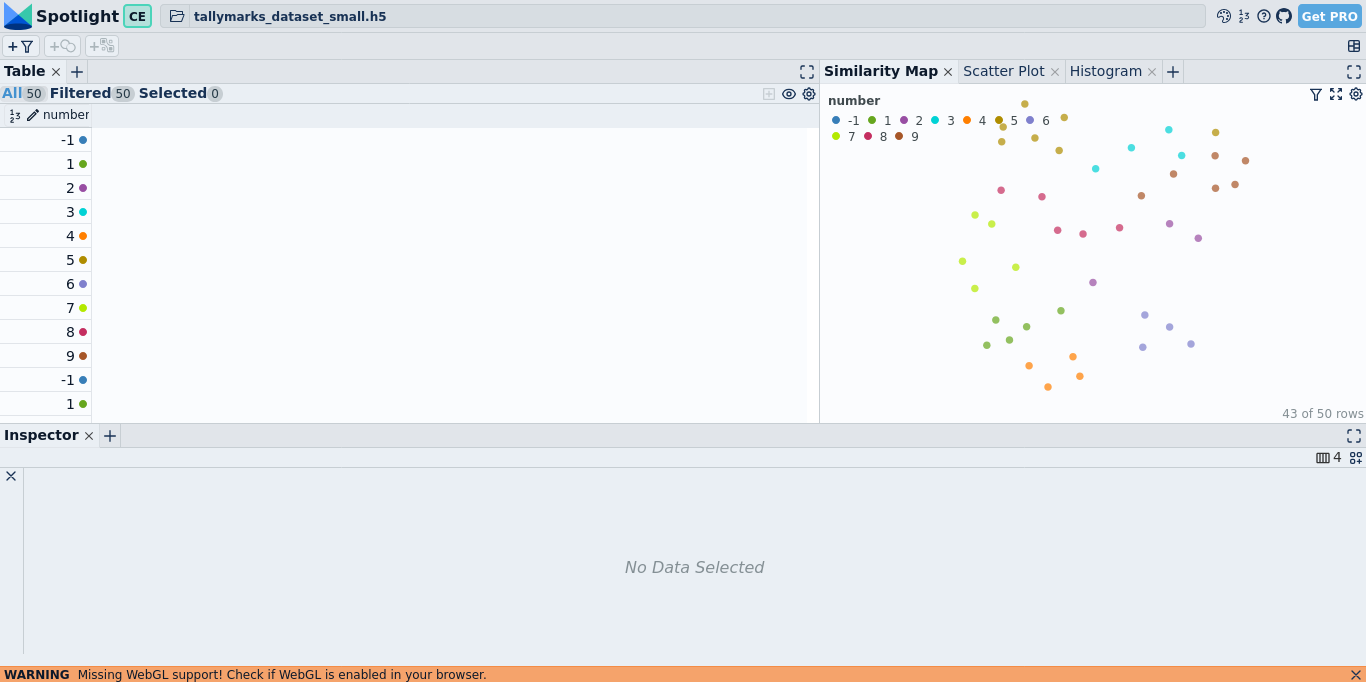Open the Similarity Map settings gear
Image resolution: width=1366 pixels, height=682 pixels.
click(1356, 94)
